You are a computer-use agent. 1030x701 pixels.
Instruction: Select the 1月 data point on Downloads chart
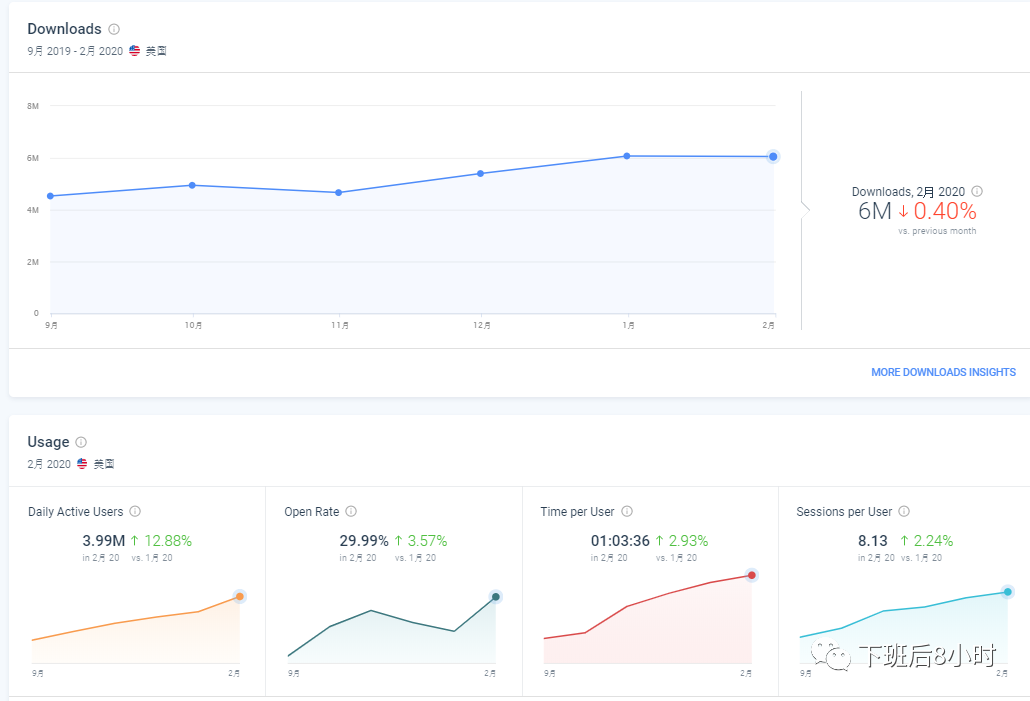pyautogui.click(x=627, y=156)
